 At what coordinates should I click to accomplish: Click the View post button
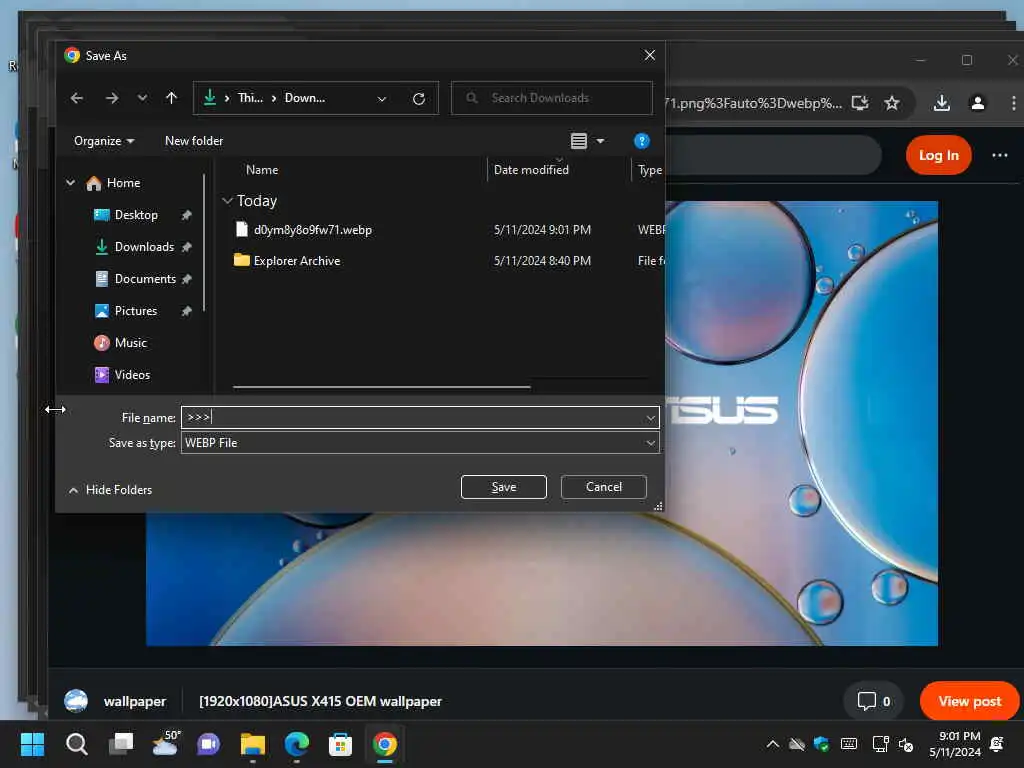(x=970, y=701)
